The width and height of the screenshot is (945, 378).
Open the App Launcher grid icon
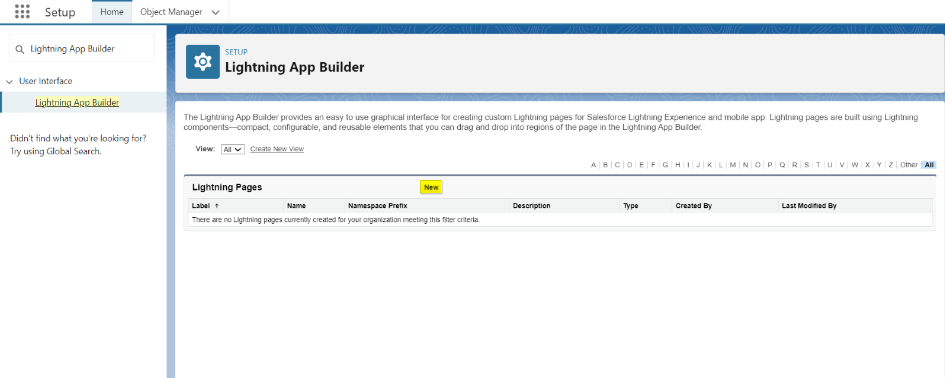click(22, 12)
